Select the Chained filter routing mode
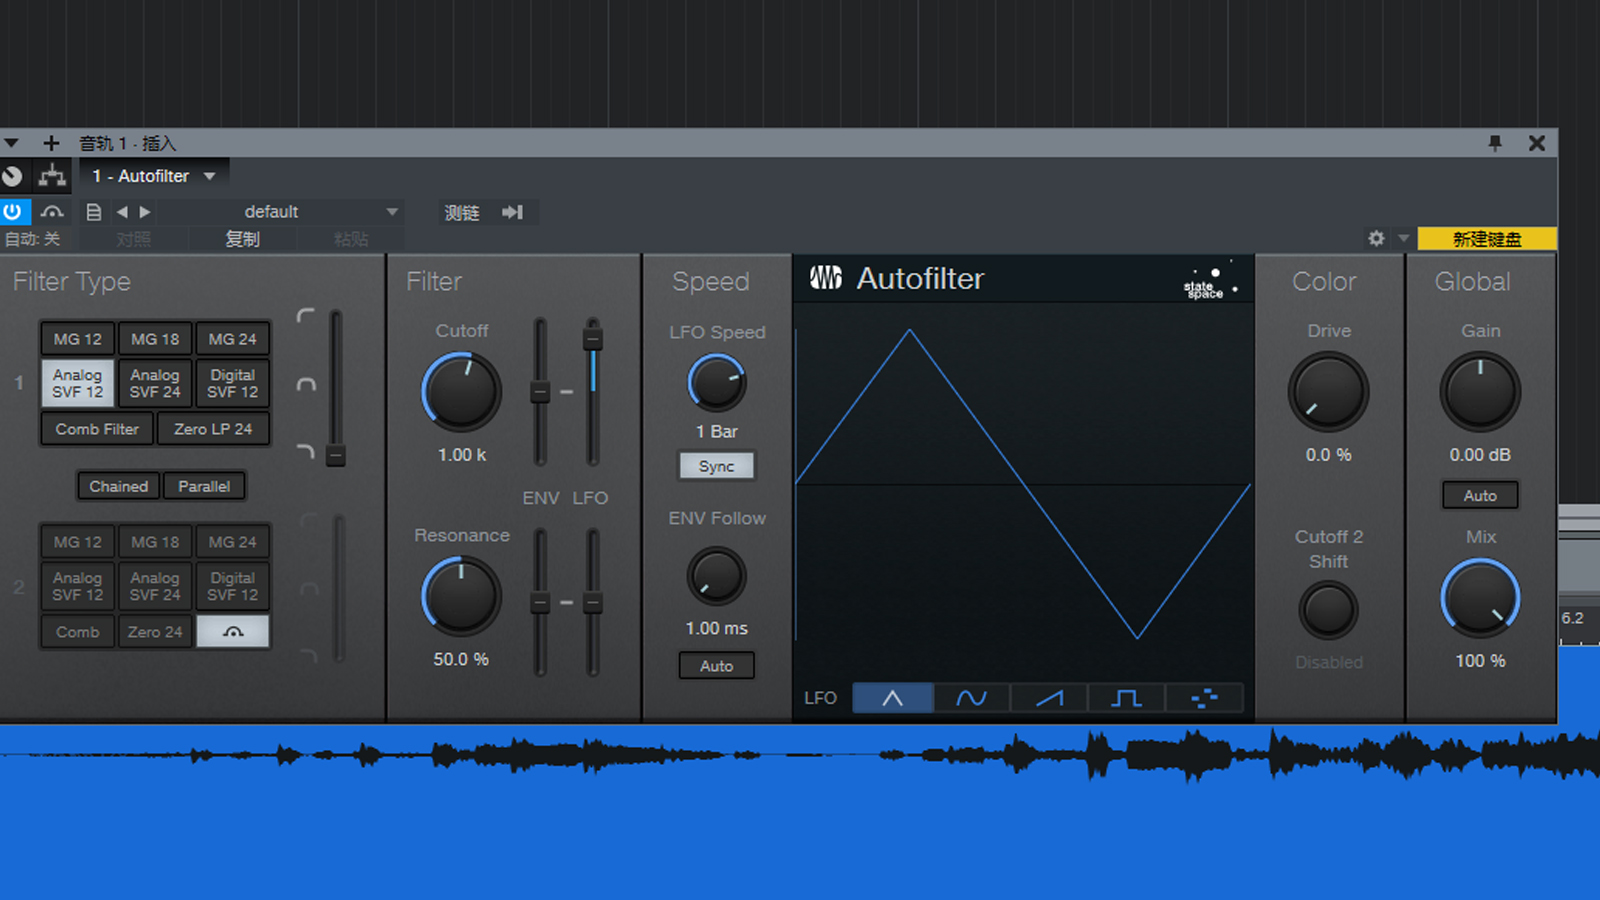1600x900 pixels. 118,486
